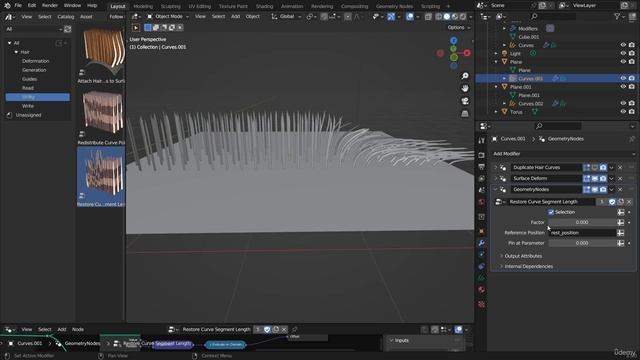Screen dimensions: 640x360
Task: Click the viewport zoom magnifier icon
Action: coord(465,76)
